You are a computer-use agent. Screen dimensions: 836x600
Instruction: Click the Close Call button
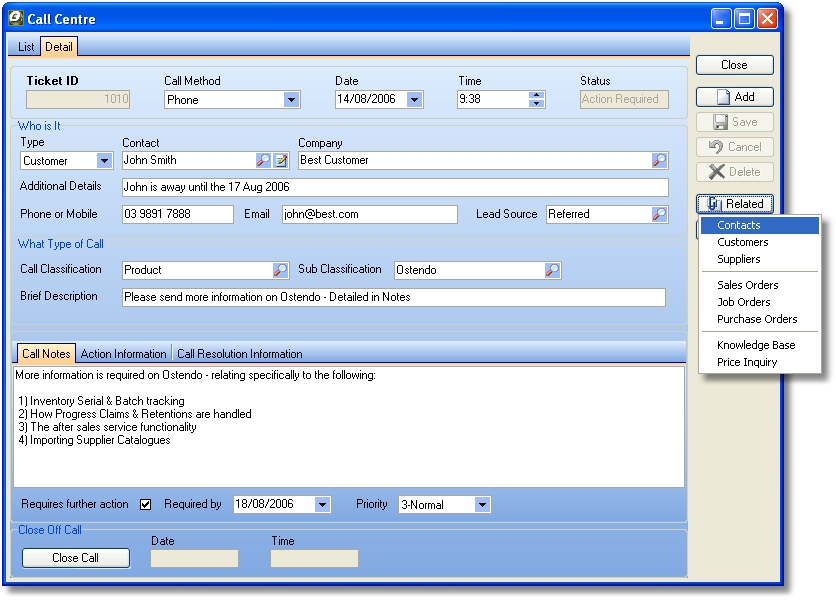click(76, 558)
